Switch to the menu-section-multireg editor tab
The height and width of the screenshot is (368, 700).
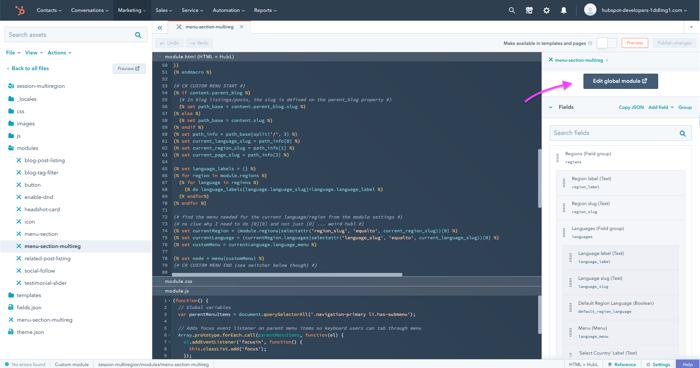(x=209, y=27)
